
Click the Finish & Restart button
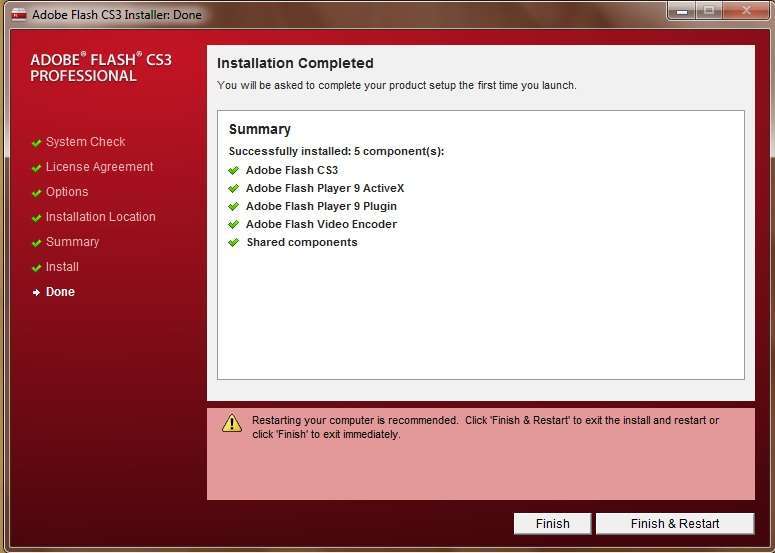(675, 523)
